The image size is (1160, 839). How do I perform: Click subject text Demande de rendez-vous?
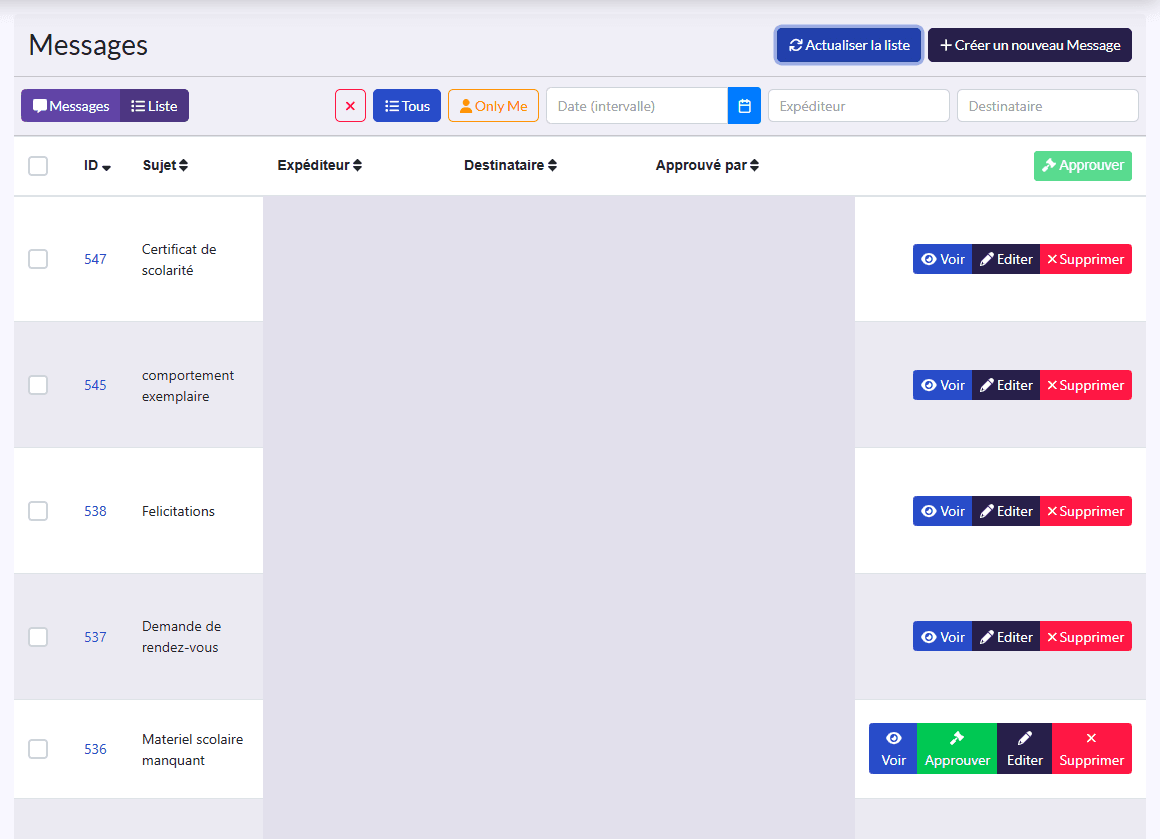coord(181,637)
